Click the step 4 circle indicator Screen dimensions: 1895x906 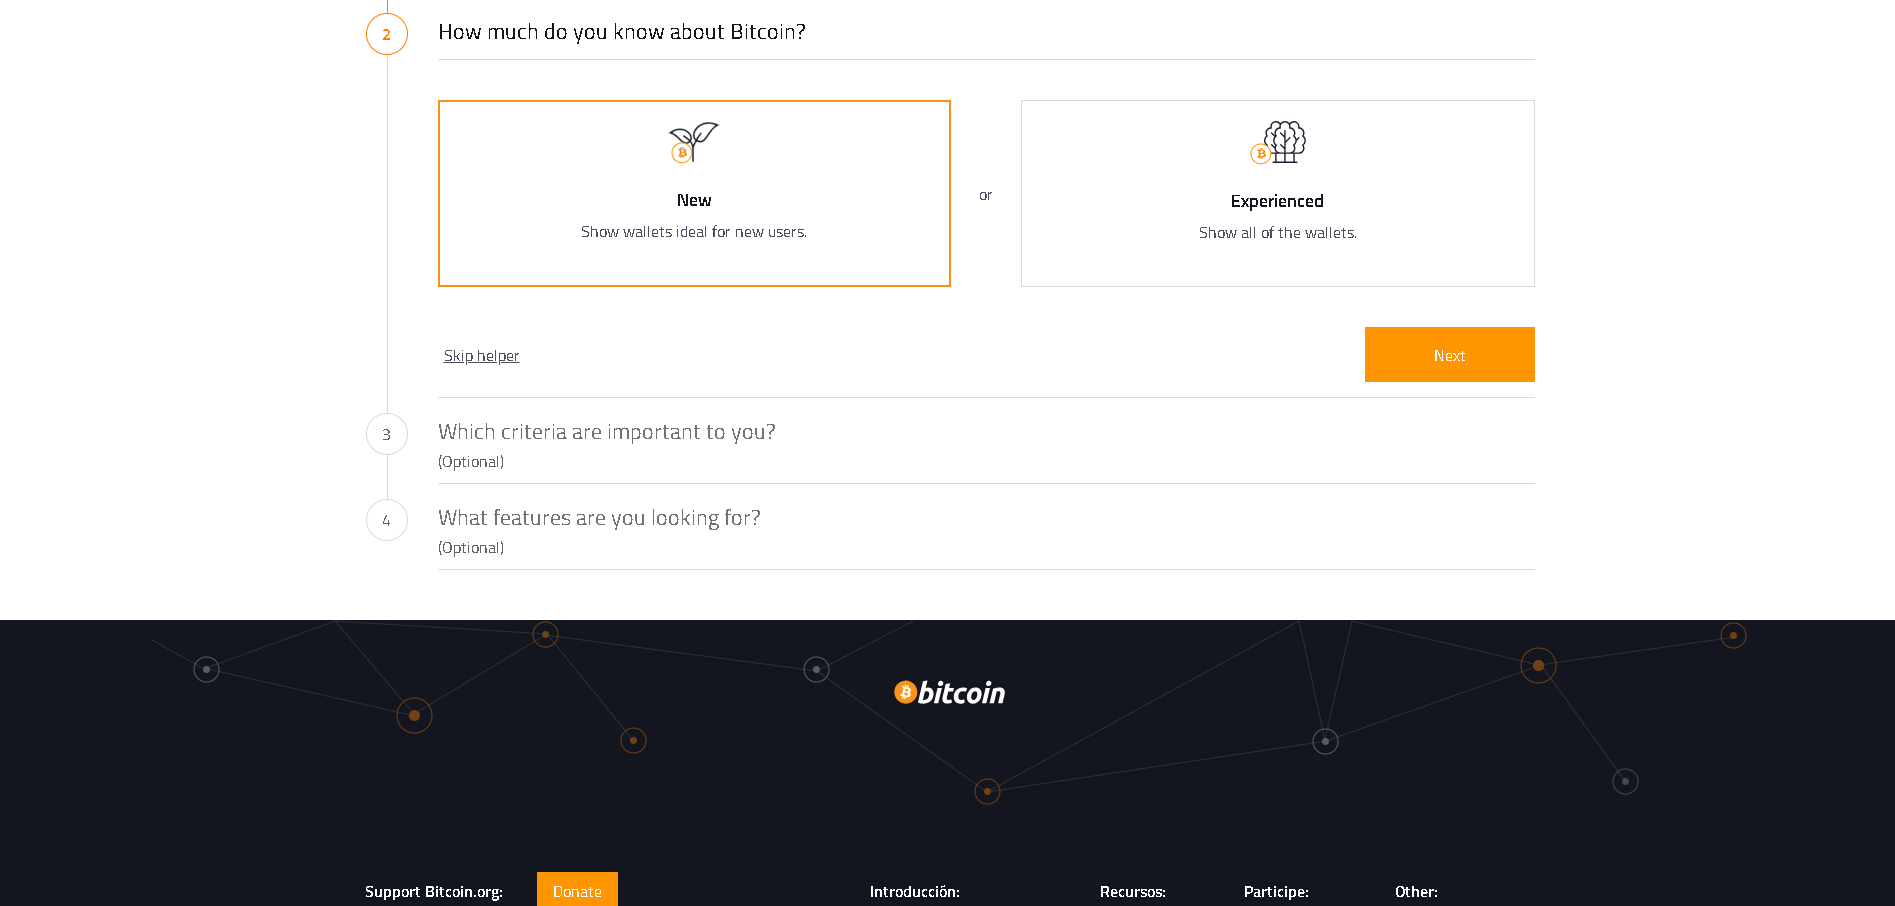click(x=387, y=520)
